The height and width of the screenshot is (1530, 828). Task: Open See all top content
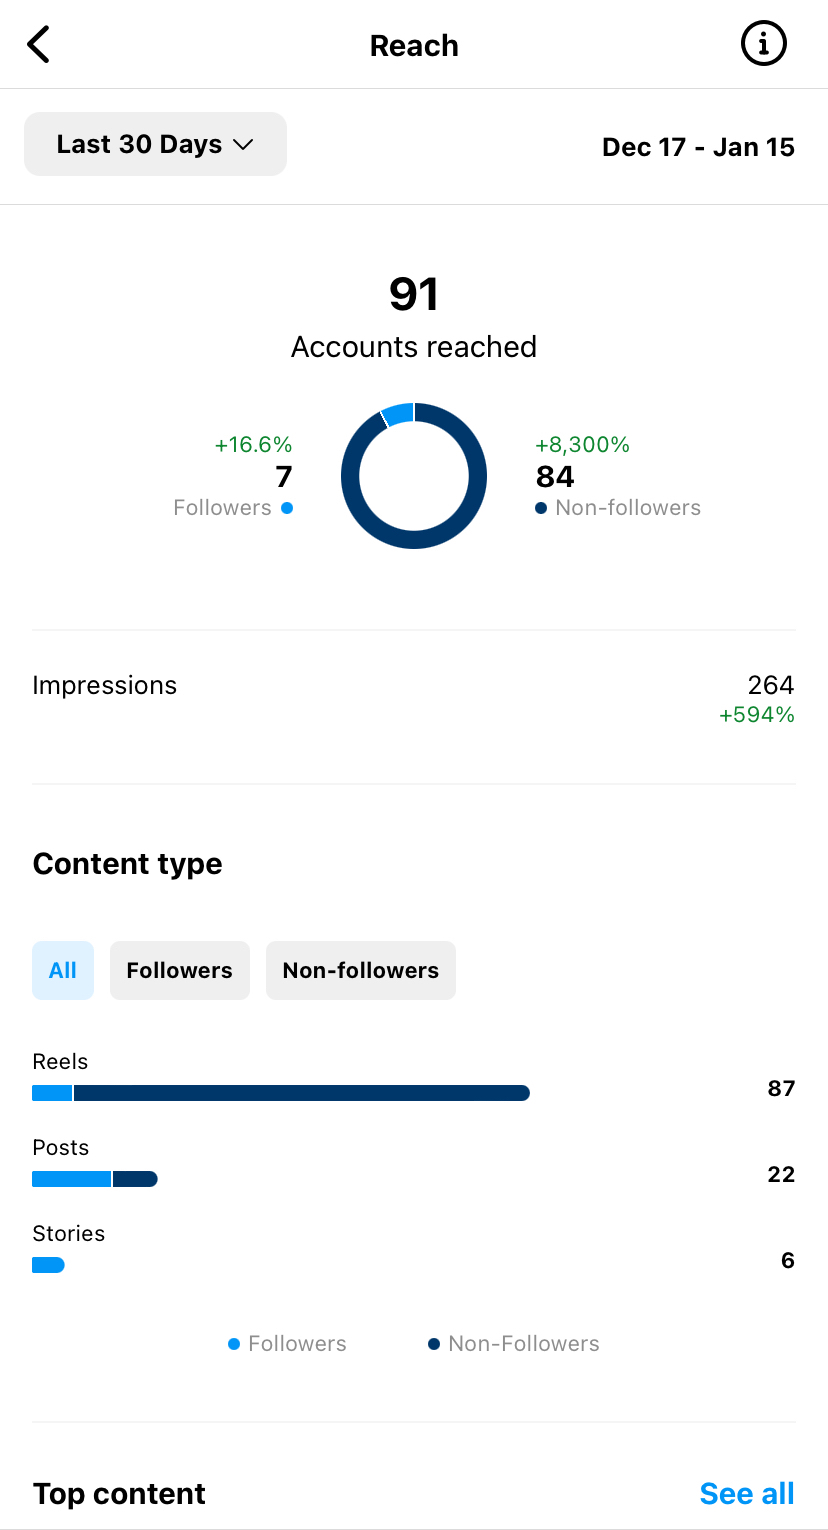tap(747, 1493)
